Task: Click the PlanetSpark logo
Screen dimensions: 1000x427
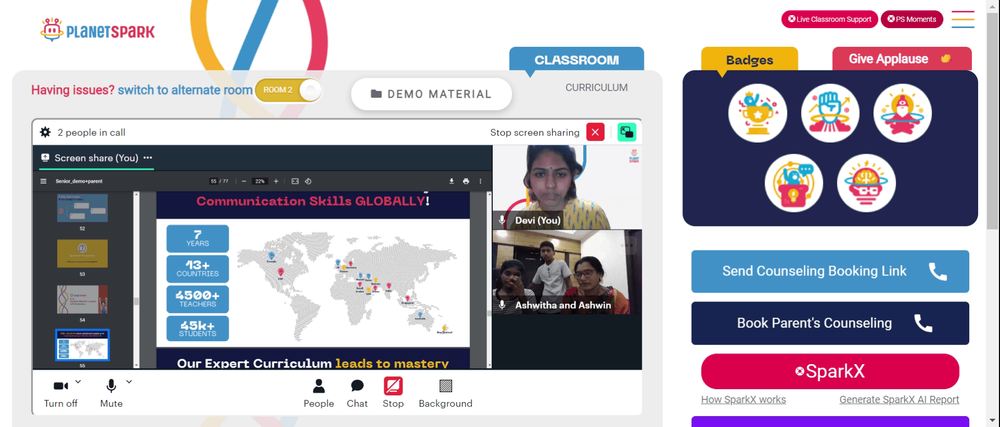Action: coord(98,30)
